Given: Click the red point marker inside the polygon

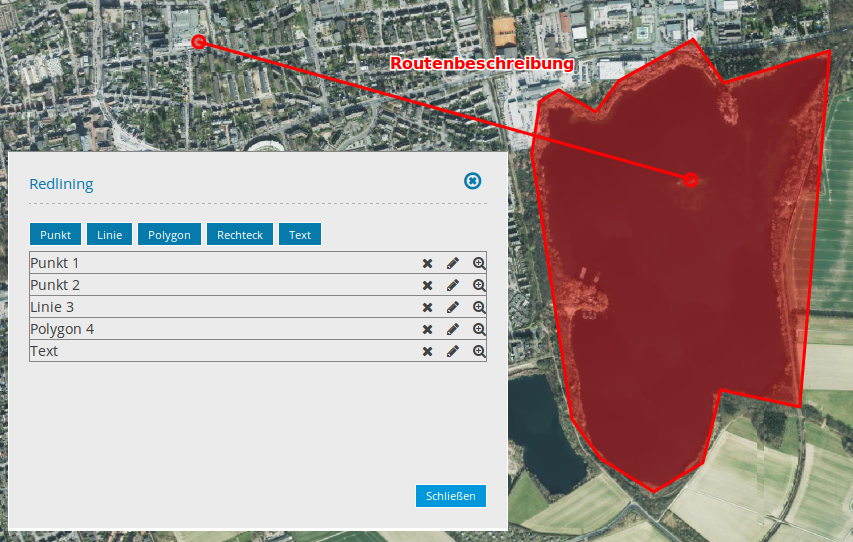Looking at the screenshot, I should 691,180.
